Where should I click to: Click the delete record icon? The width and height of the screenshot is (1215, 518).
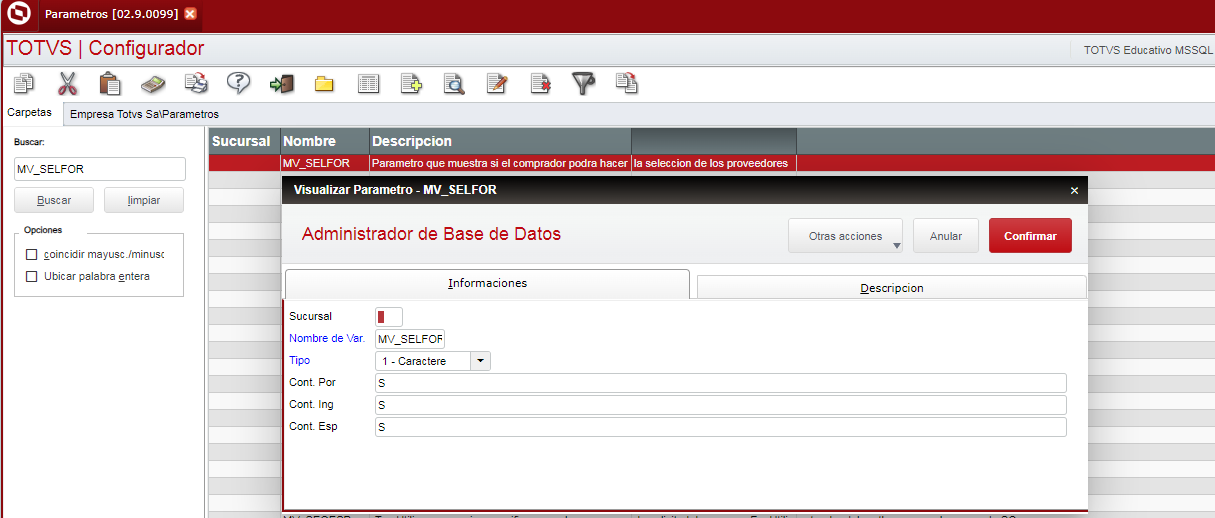pyautogui.click(x=540, y=84)
